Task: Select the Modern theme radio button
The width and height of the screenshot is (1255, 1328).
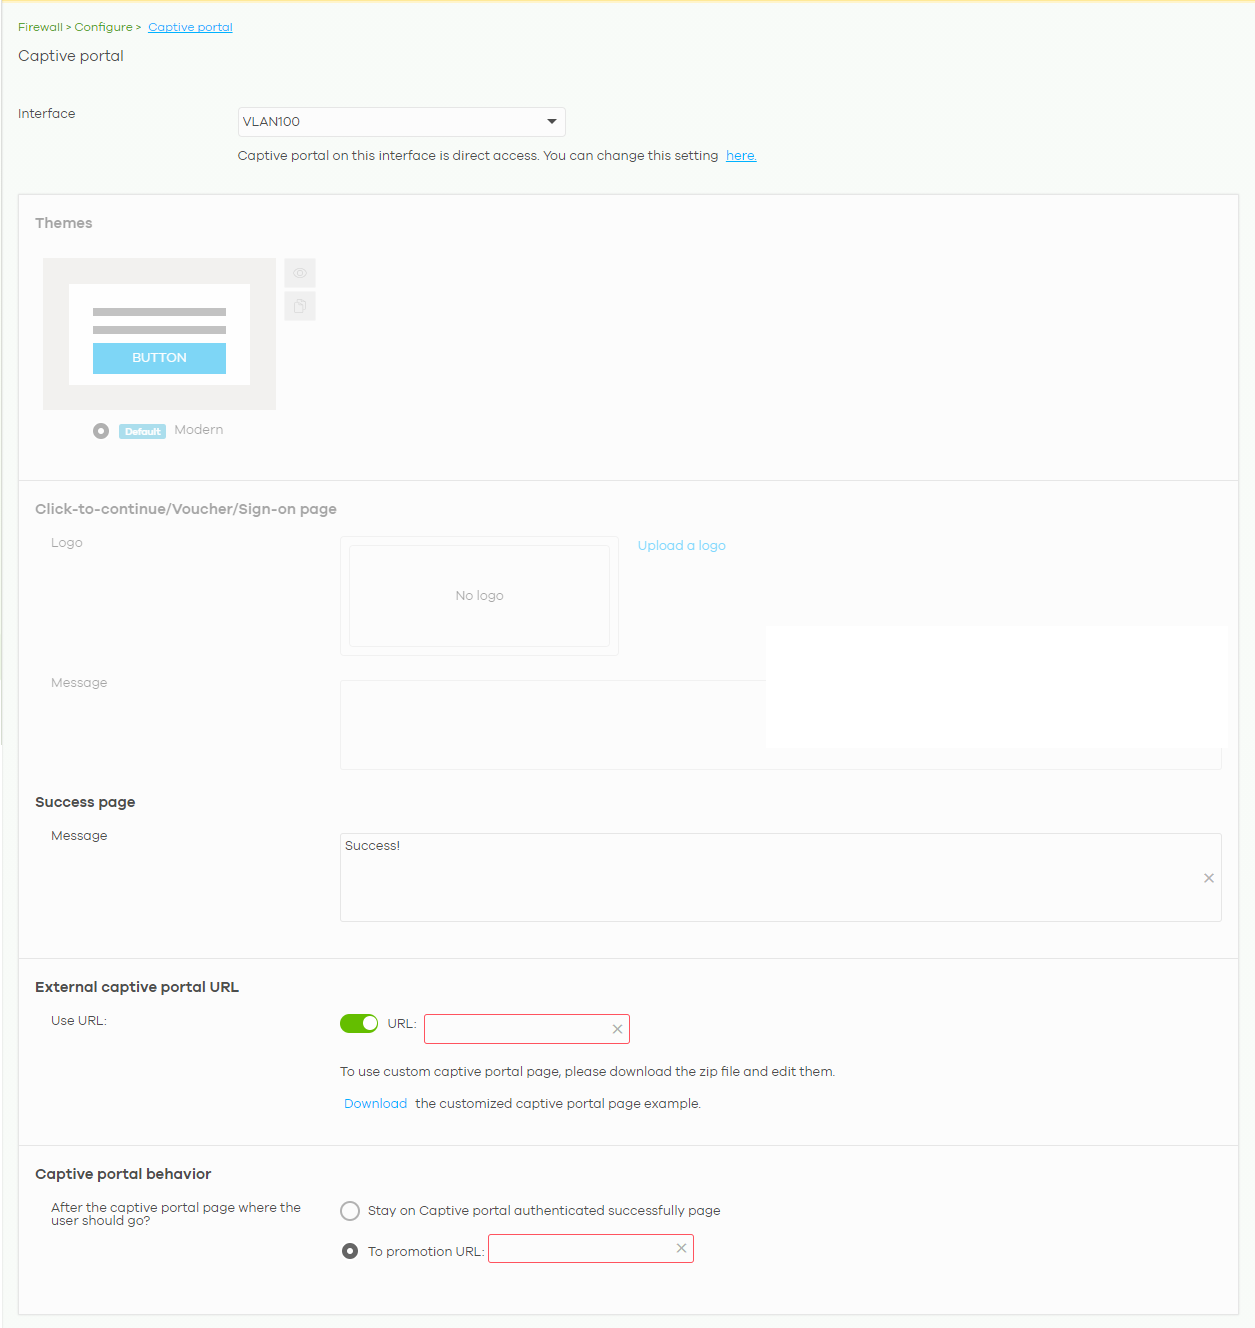Action: 101,431
